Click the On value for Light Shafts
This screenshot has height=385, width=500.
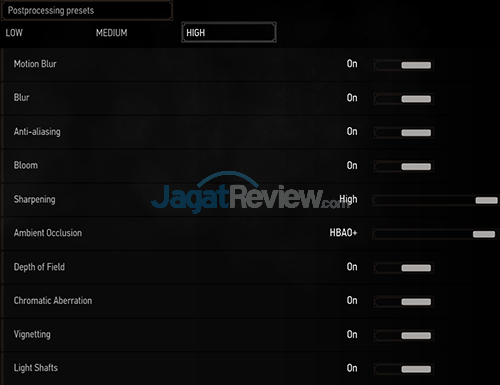tap(352, 368)
